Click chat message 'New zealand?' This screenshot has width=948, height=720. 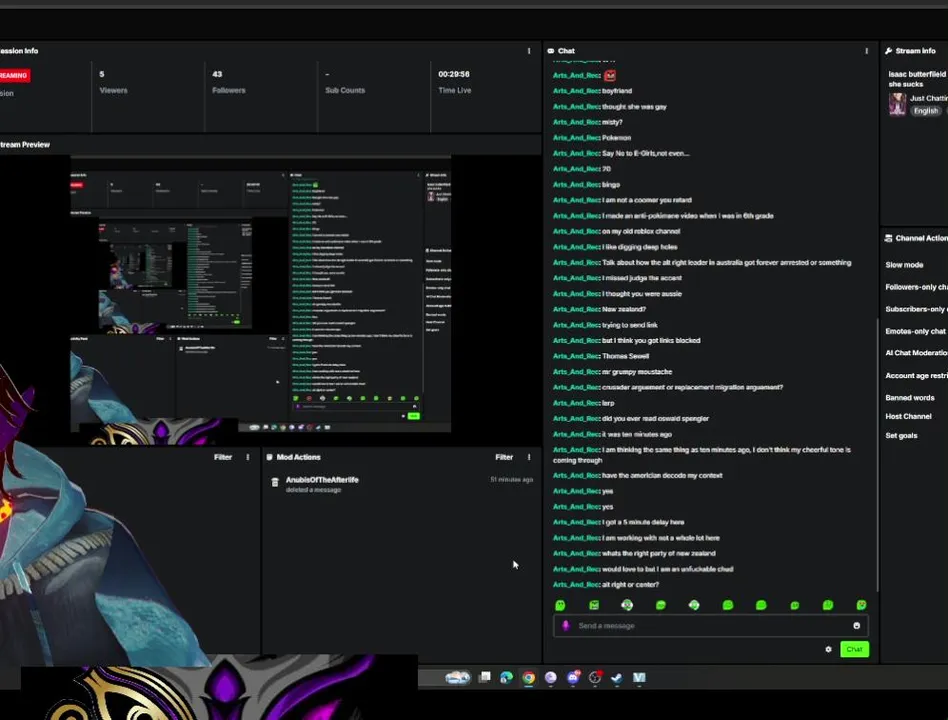tap(624, 310)
